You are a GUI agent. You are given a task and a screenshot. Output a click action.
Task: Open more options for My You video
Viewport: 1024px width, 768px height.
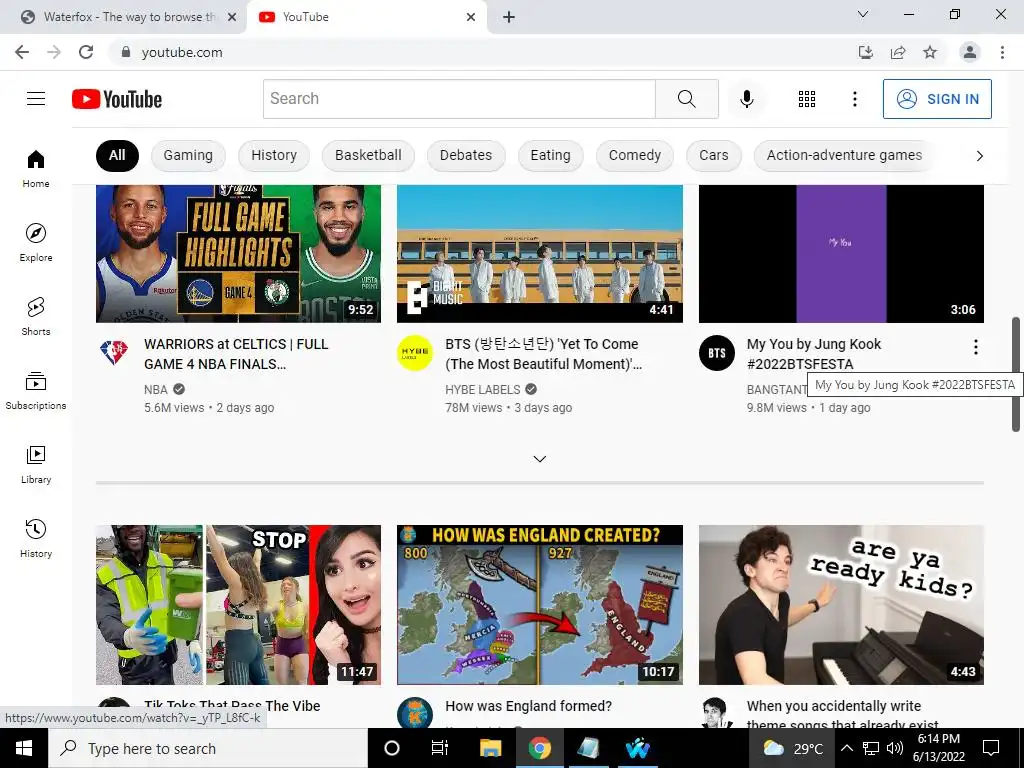pos(976,347)
